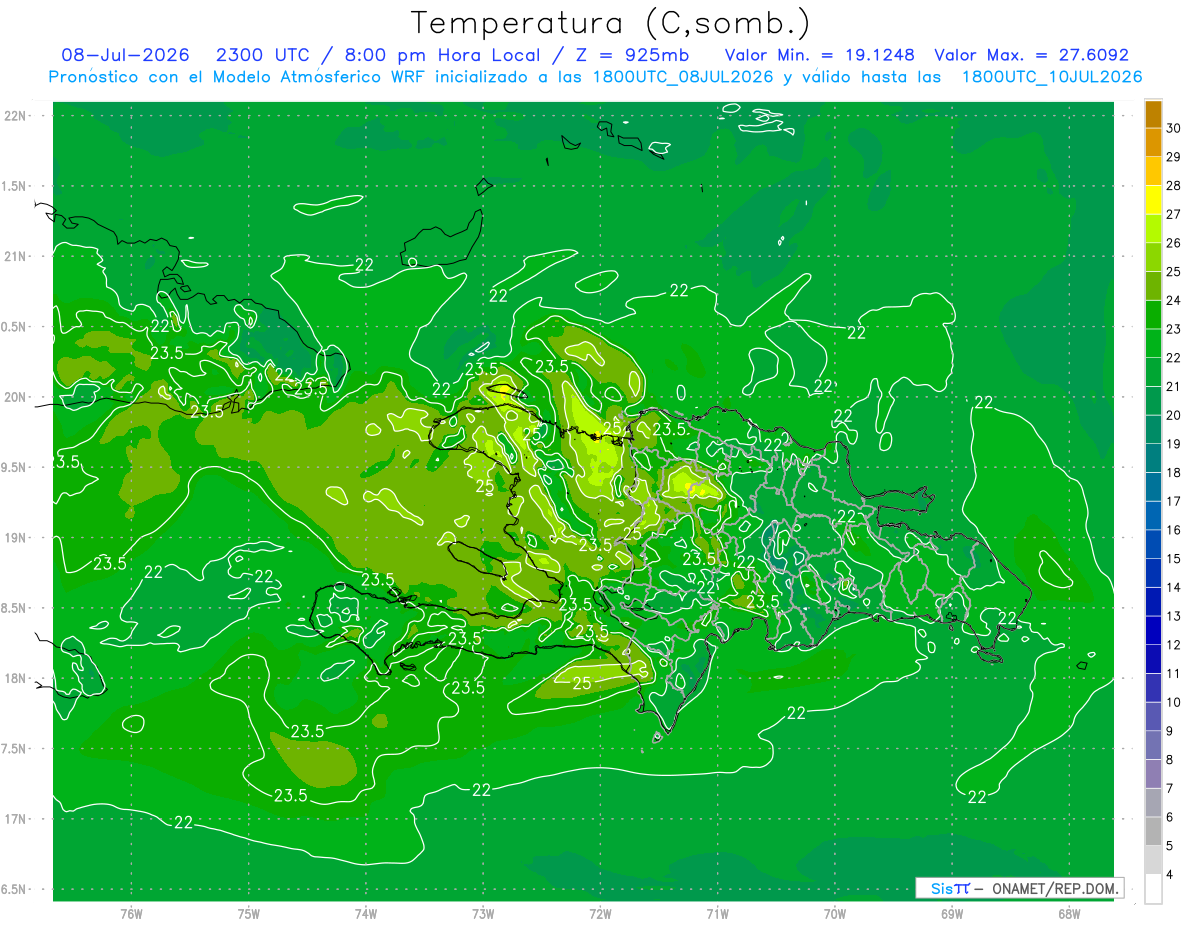Click 'Valor Min. = 19.1248'
The width and height of the screenshot is (1200, 927).
[819, 55]
